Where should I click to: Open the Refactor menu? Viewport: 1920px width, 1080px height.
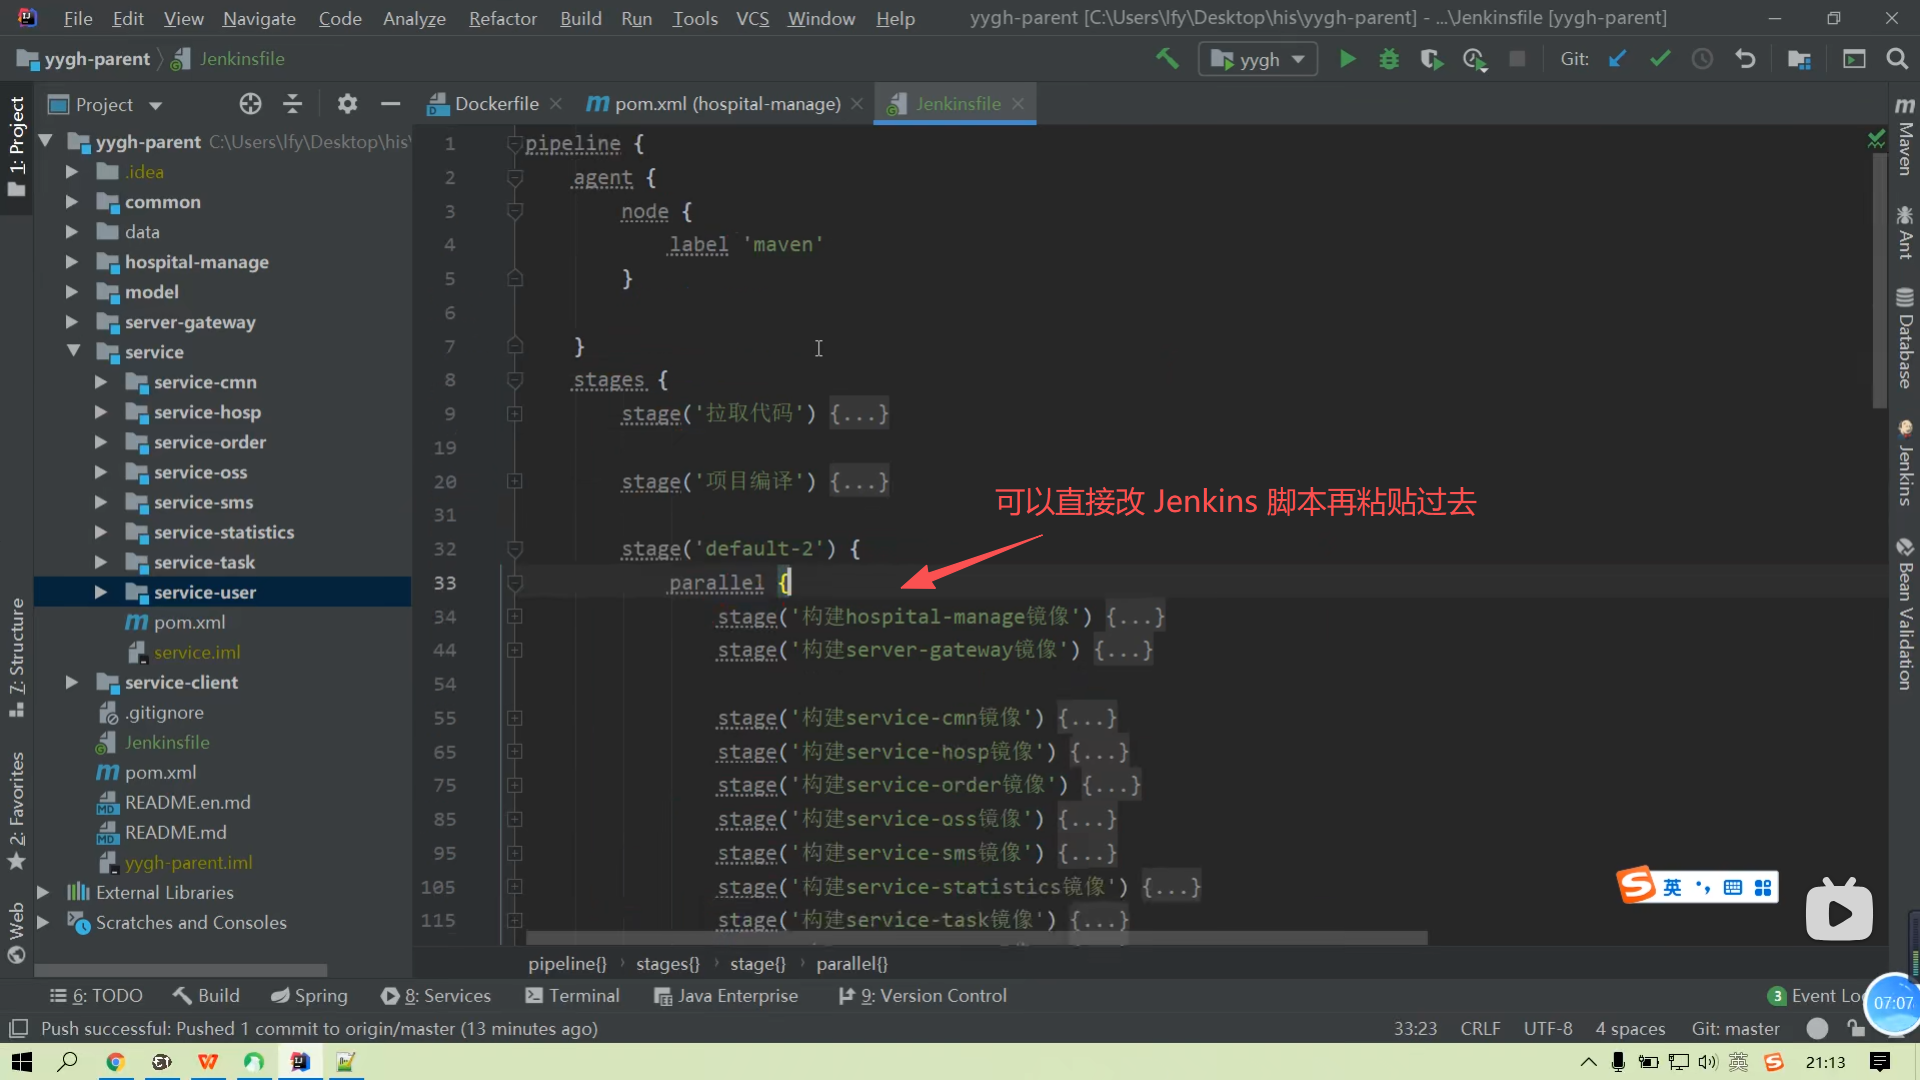tap(502, 18)
